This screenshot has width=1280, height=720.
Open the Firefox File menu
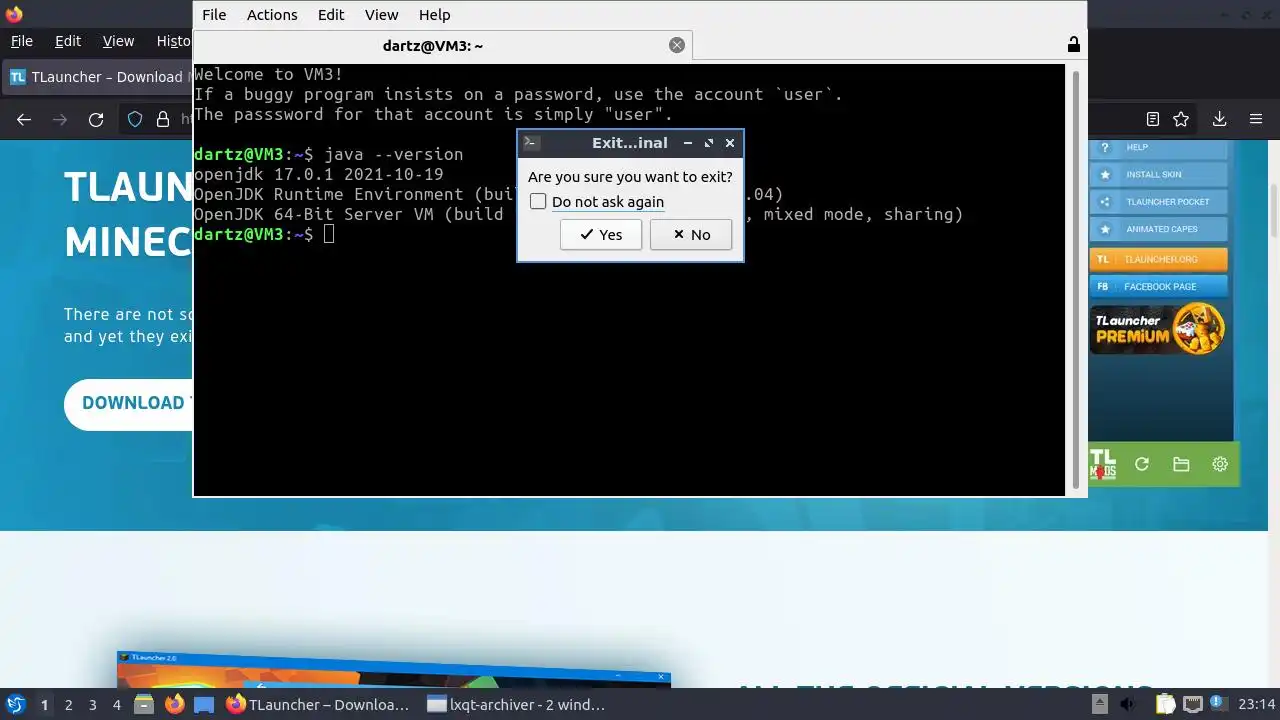pos(22,41)
